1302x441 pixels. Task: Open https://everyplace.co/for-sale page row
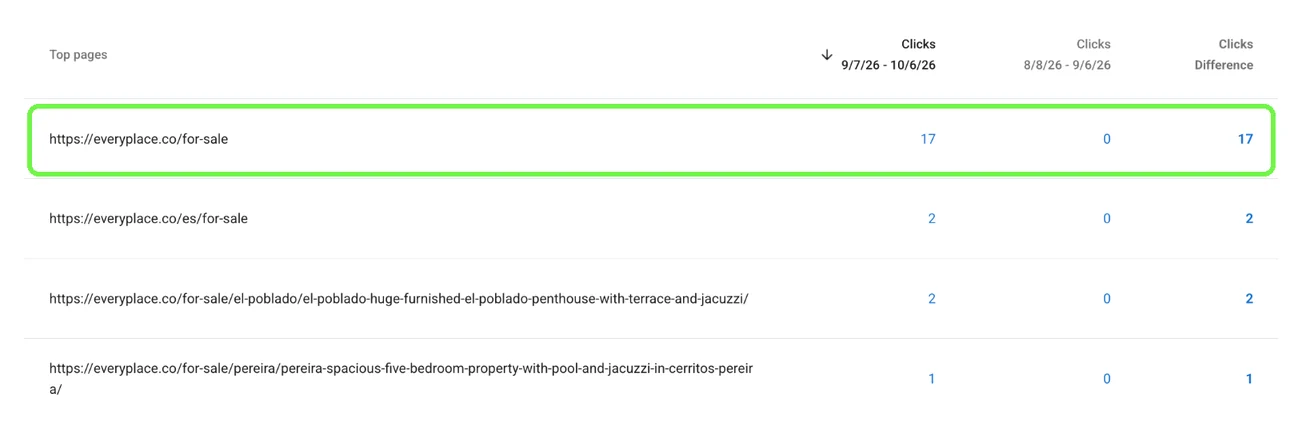tap(650, 139)
